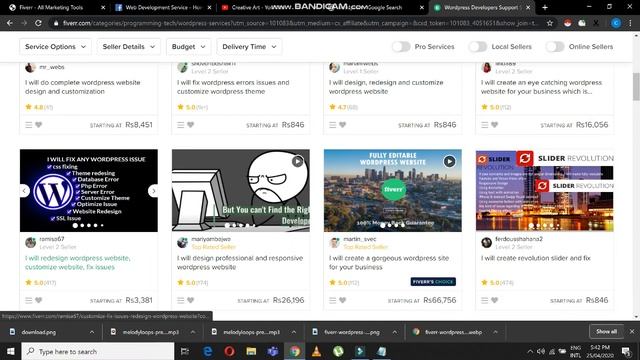Open Microsoft Edge from the taskbar
This screenshot has width=640, height=360.
coord(208,351)
